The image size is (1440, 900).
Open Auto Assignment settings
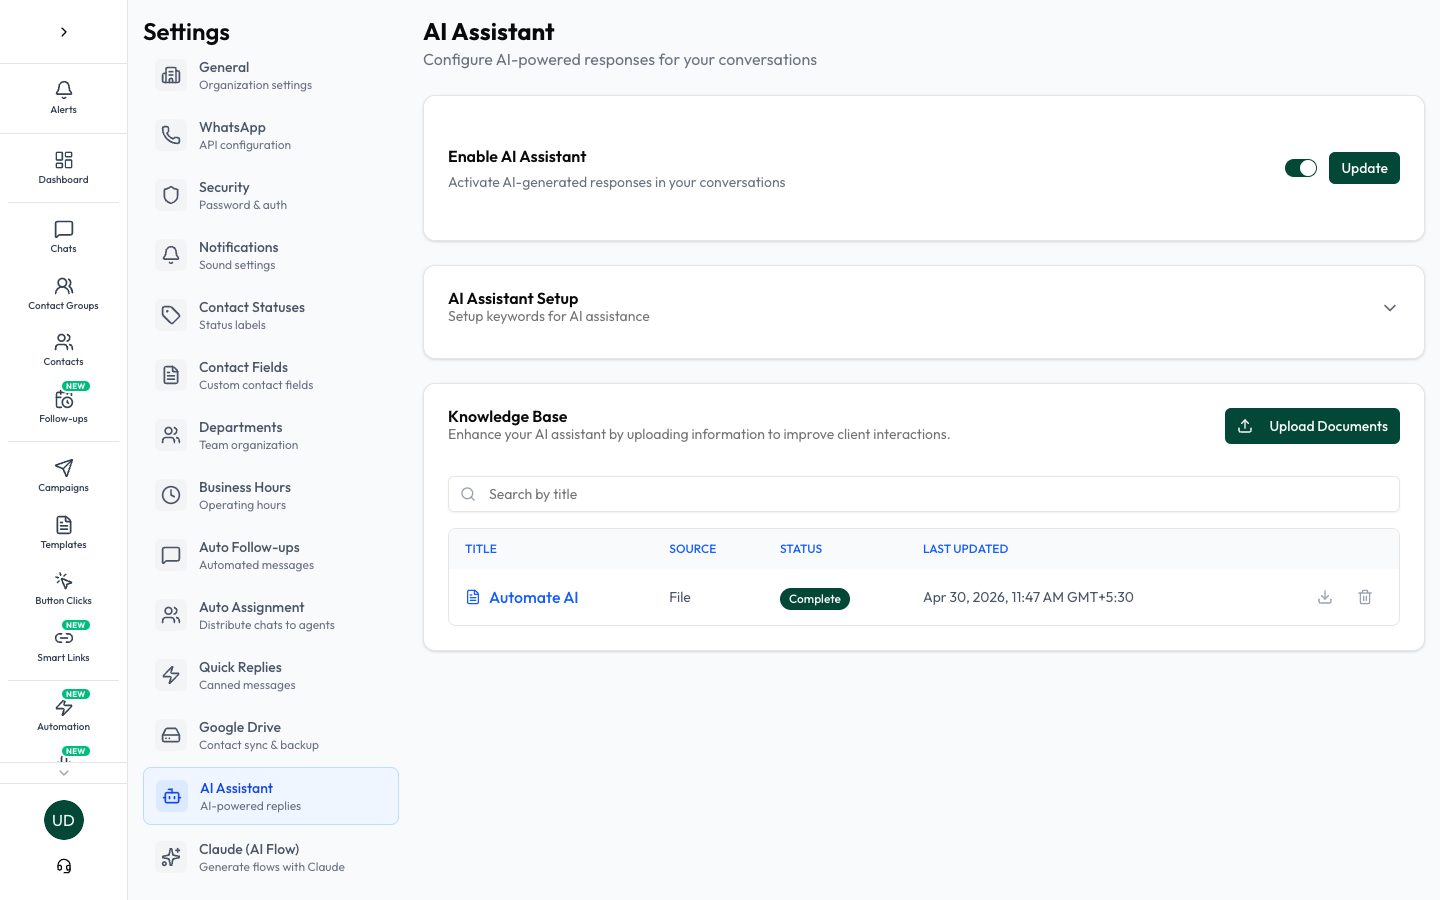coord(271,615)
